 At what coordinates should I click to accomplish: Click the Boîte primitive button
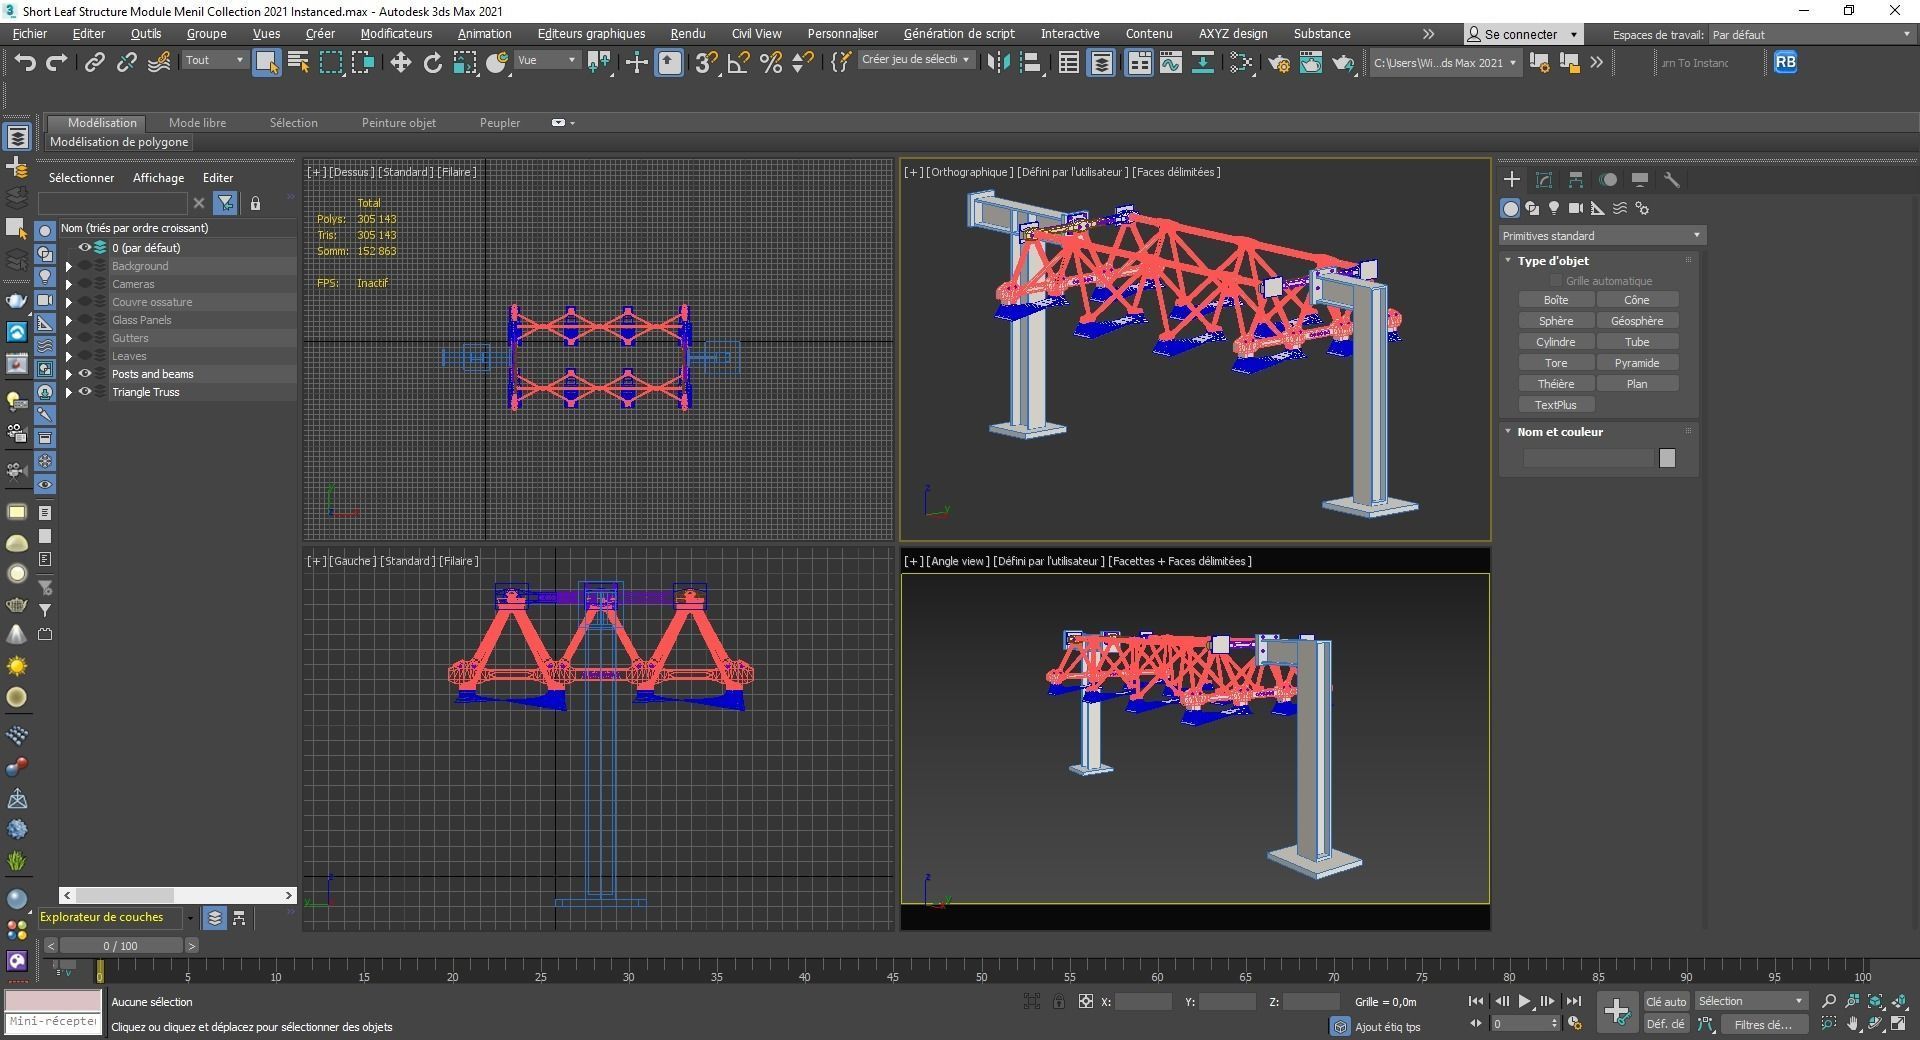(x=1555, y=299)
